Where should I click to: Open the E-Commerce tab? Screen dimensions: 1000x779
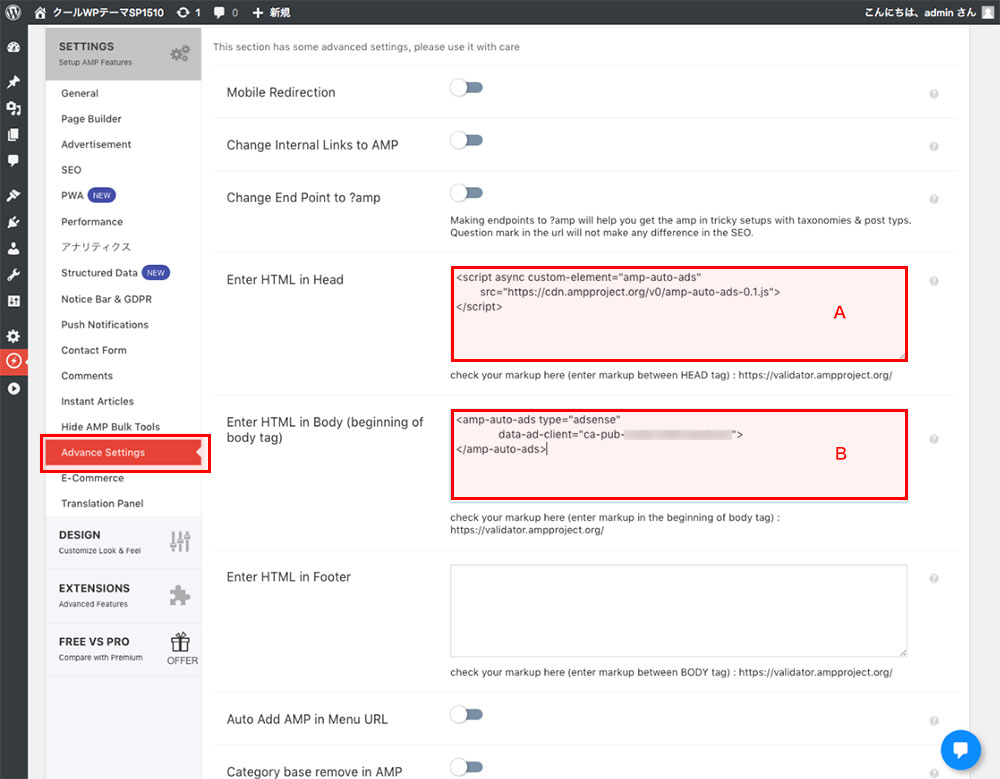pos(92,478)
